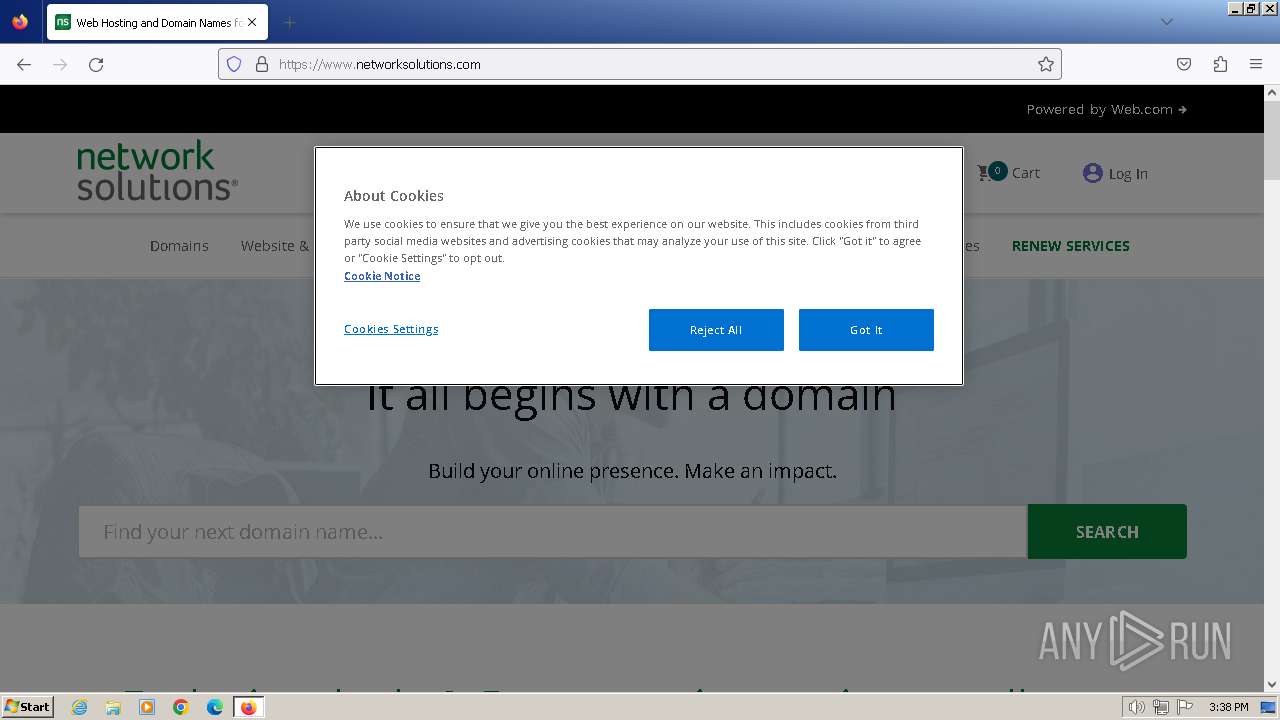
Task: Click the Network Solutions logo
Action: (x=157, y=171)
